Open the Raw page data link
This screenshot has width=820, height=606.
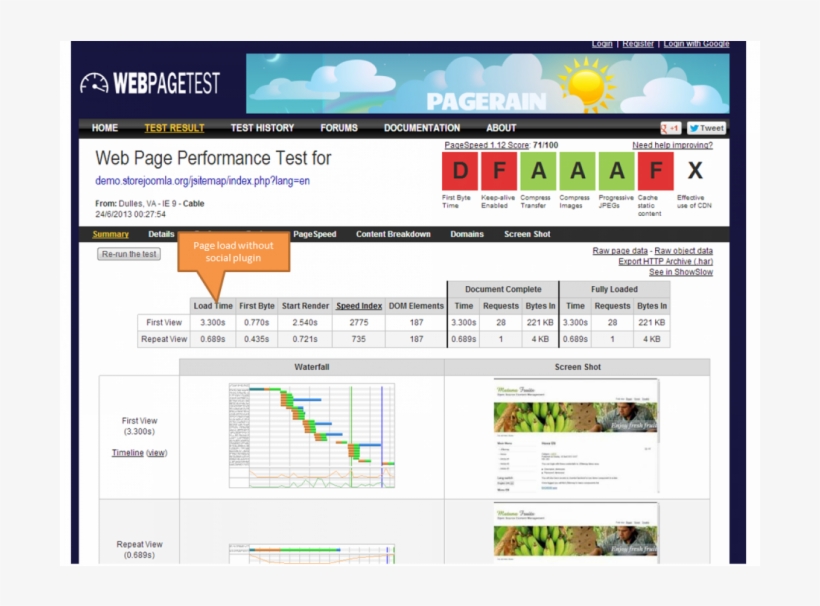click(620, 251)
